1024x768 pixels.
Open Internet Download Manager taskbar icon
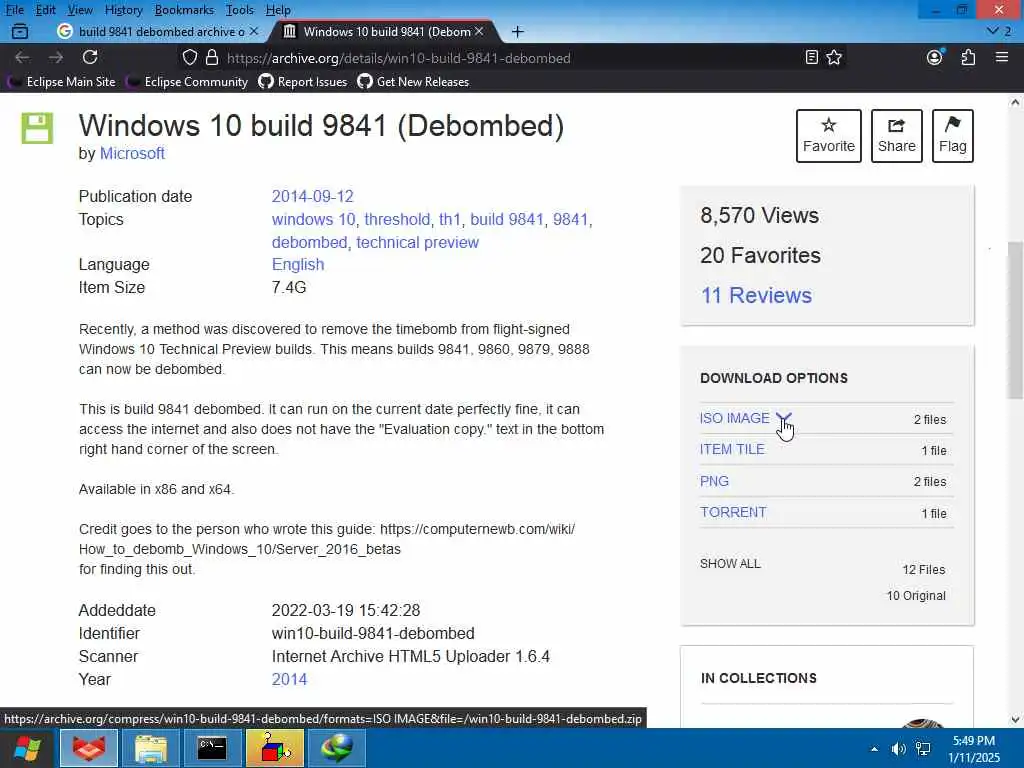click(336, 748)
